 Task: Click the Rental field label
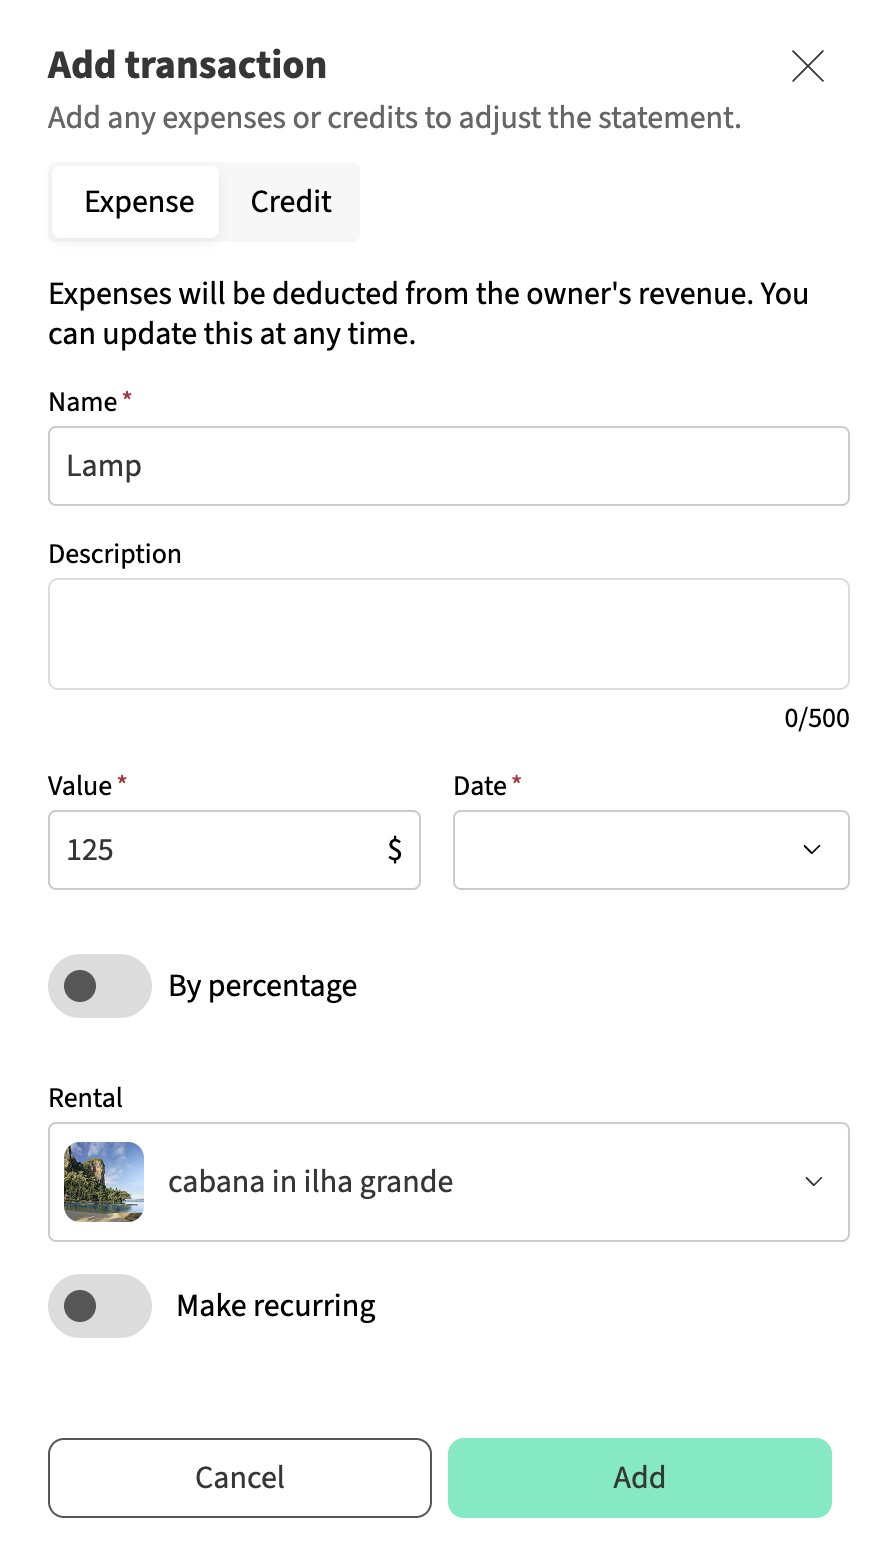[86, 1098]
